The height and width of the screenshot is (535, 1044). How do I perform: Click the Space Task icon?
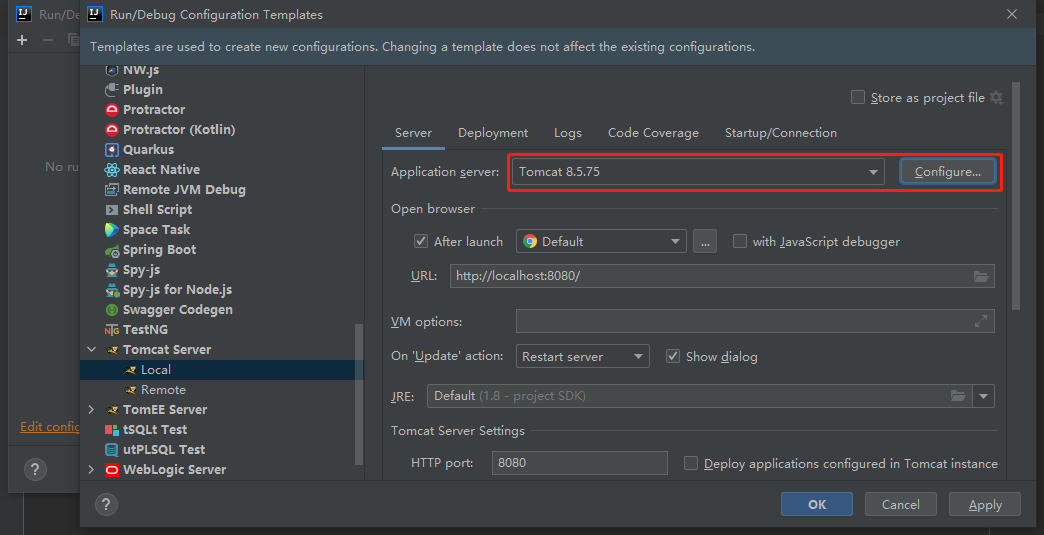tap(112, 230)
